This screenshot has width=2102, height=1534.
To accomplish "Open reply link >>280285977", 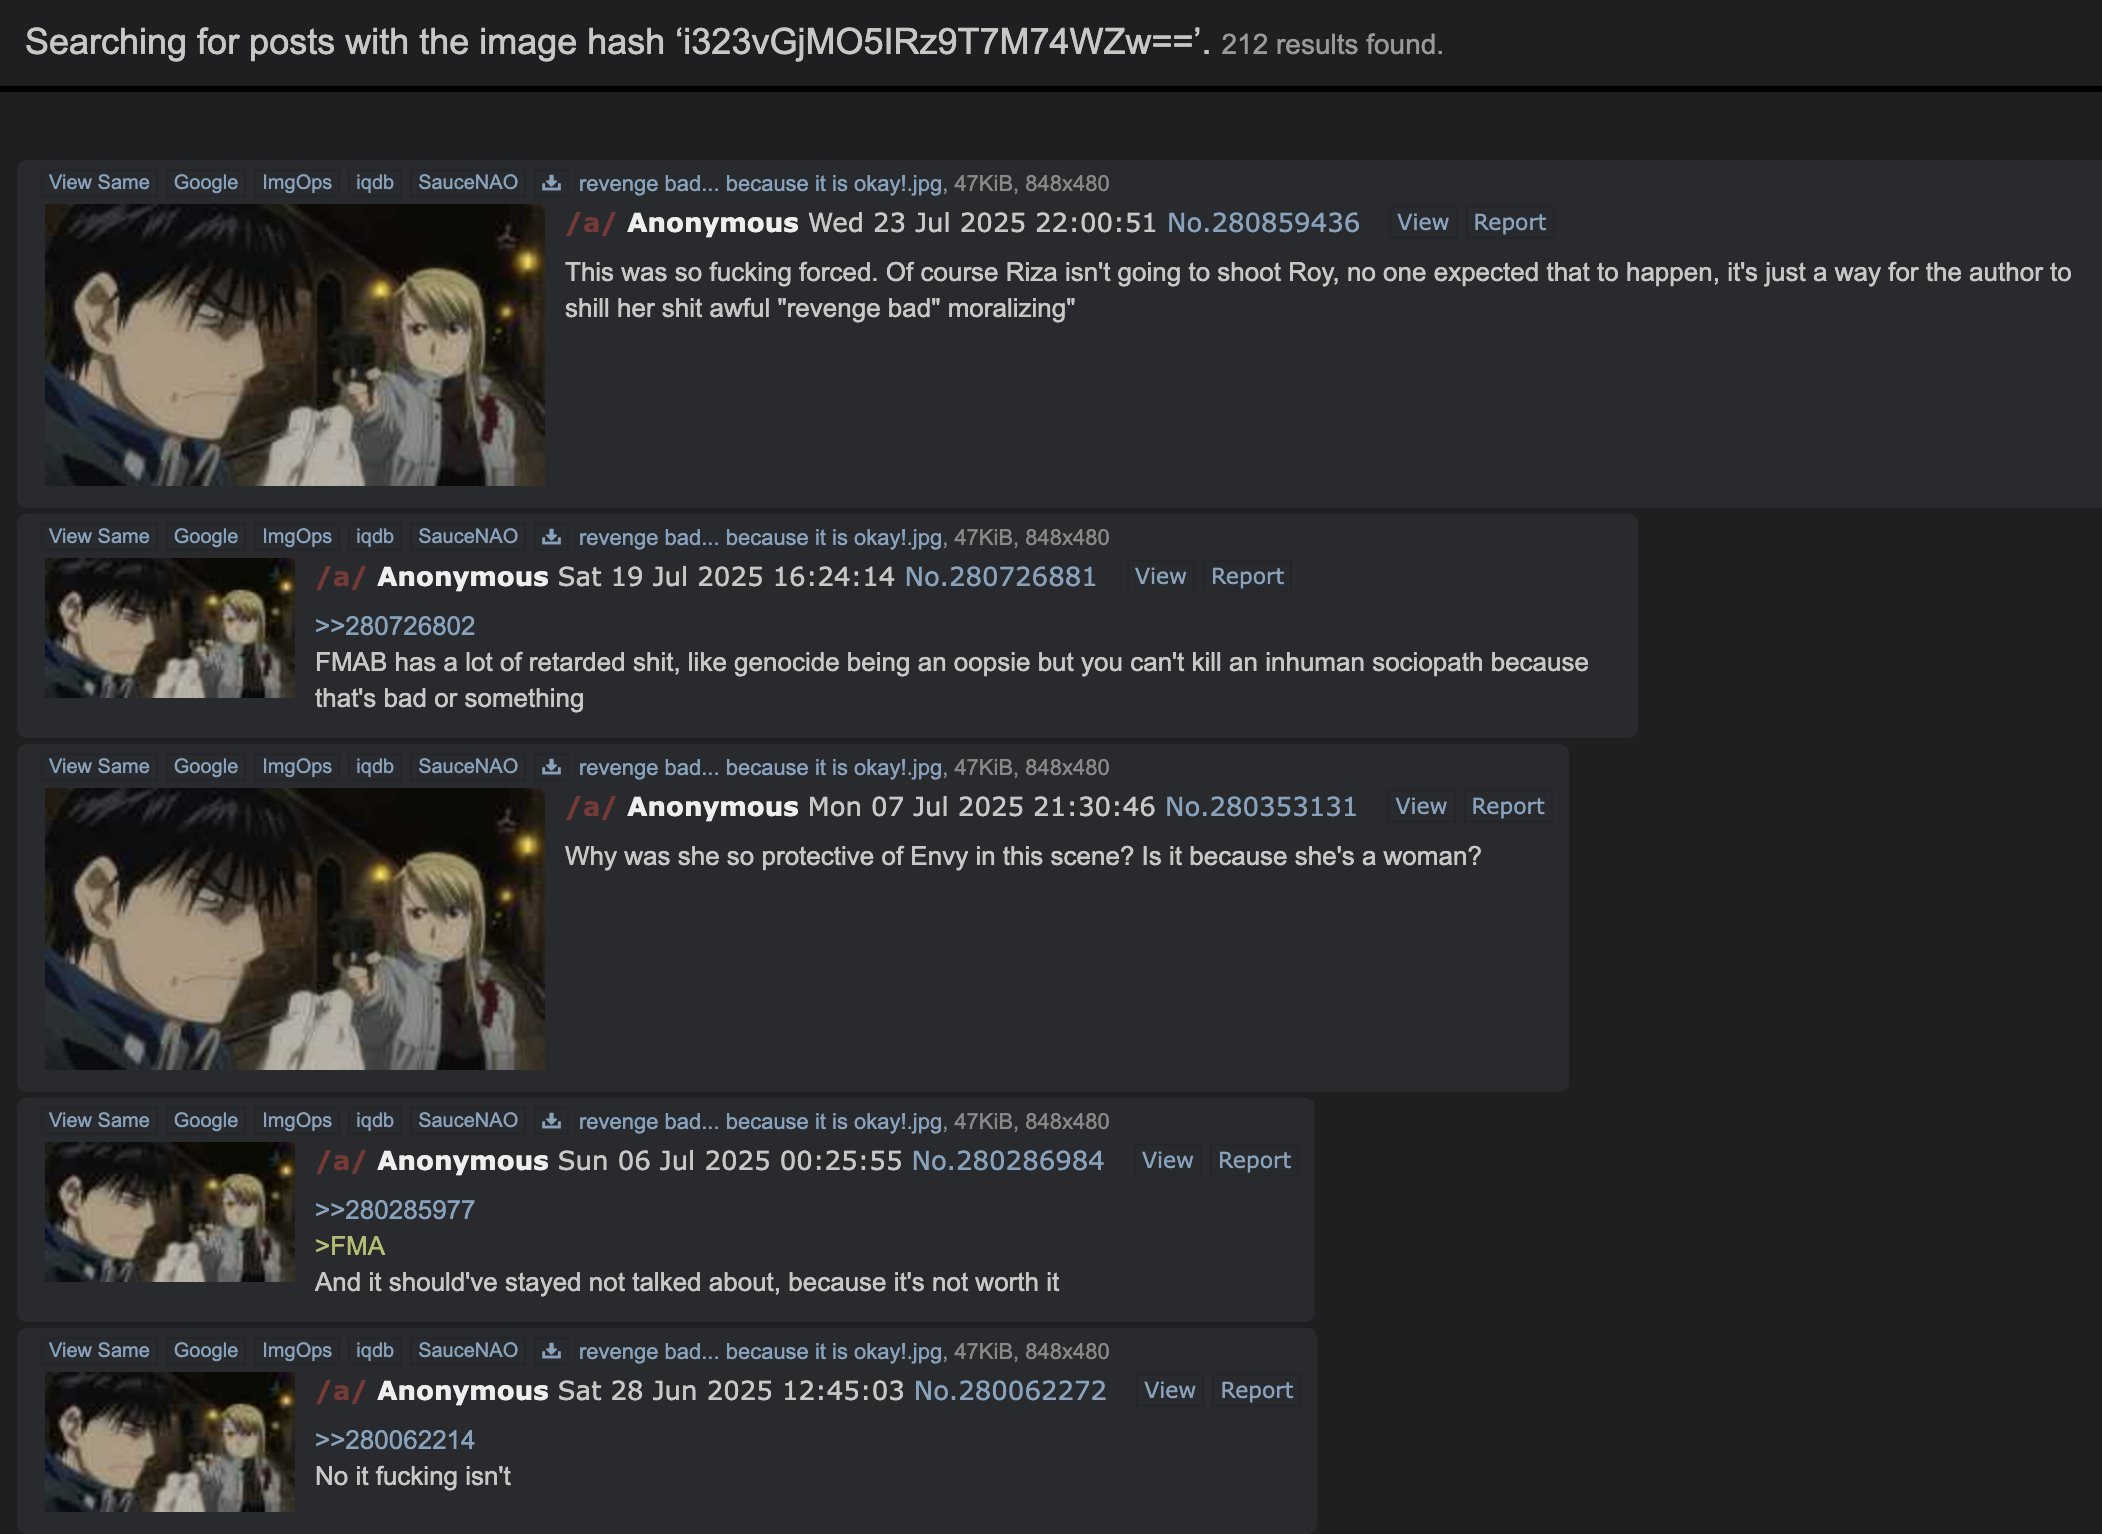I will pyautogui.click(x=395, y=1210).
